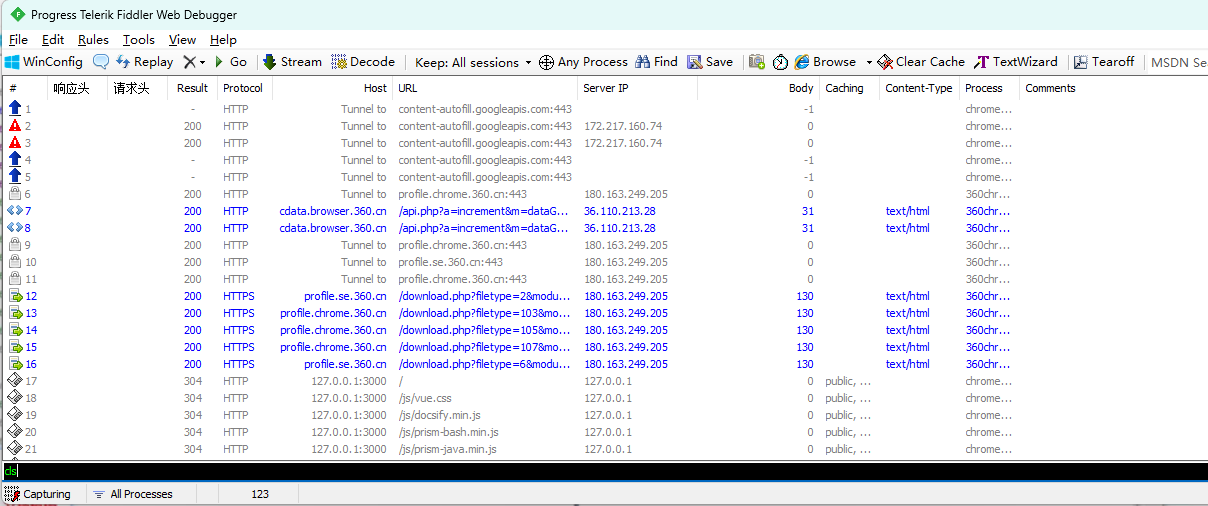
Task: Sort by the Host column header
Action: [332, 88]
